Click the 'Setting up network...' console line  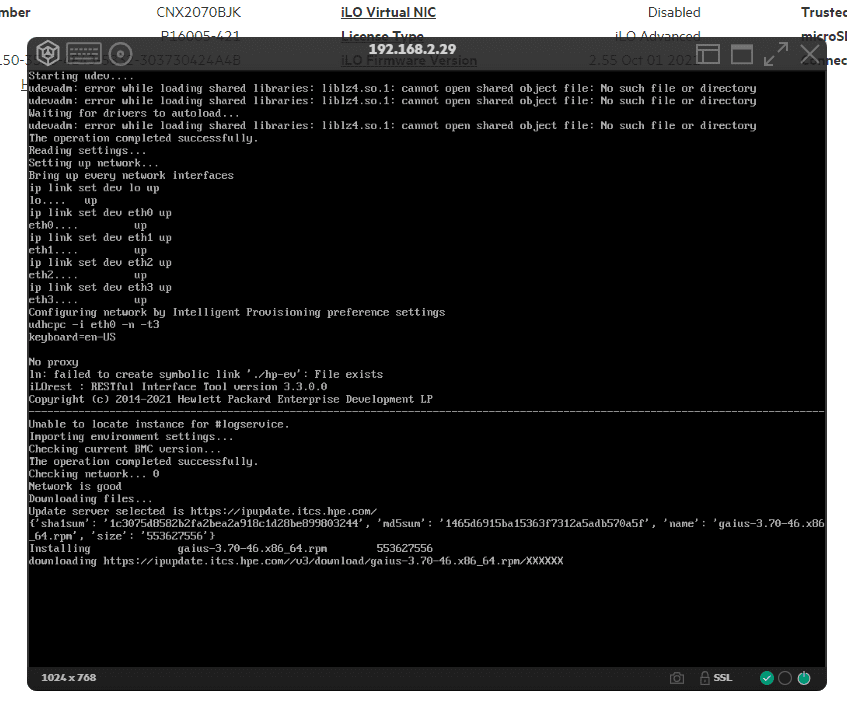coord(93,163)
